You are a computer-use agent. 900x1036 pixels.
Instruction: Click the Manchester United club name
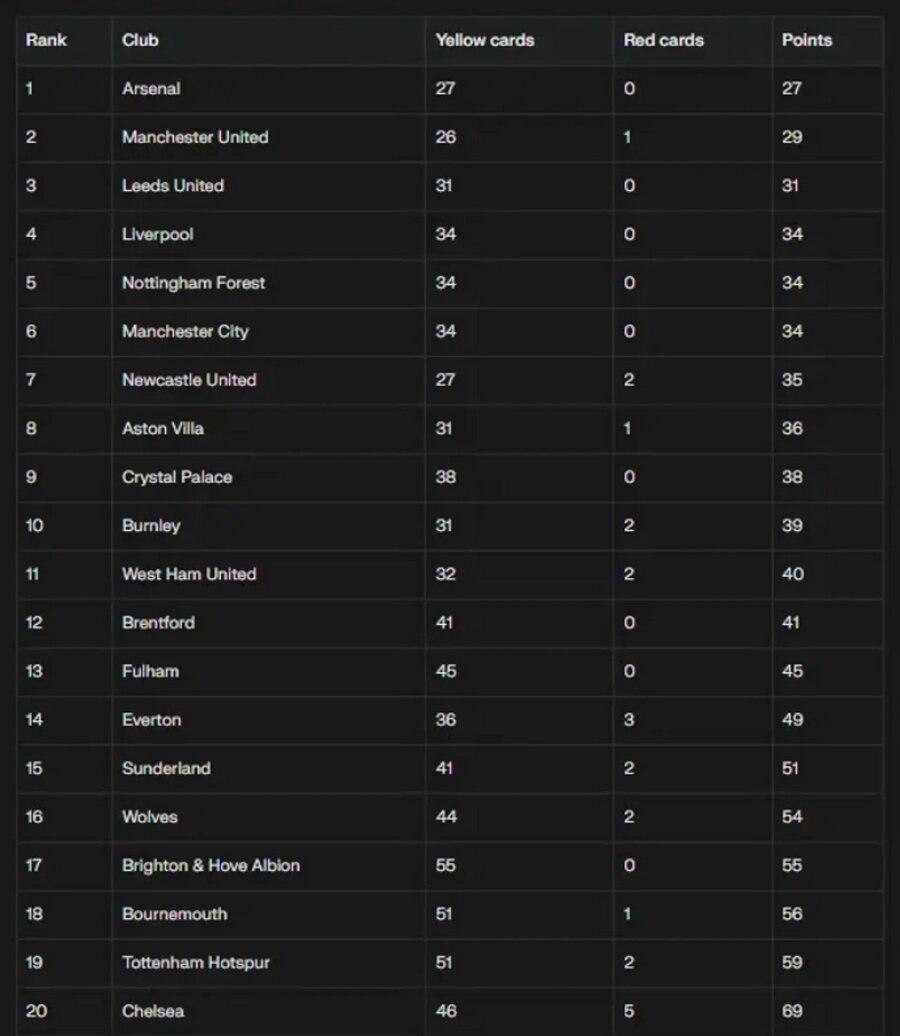[195, 137]
